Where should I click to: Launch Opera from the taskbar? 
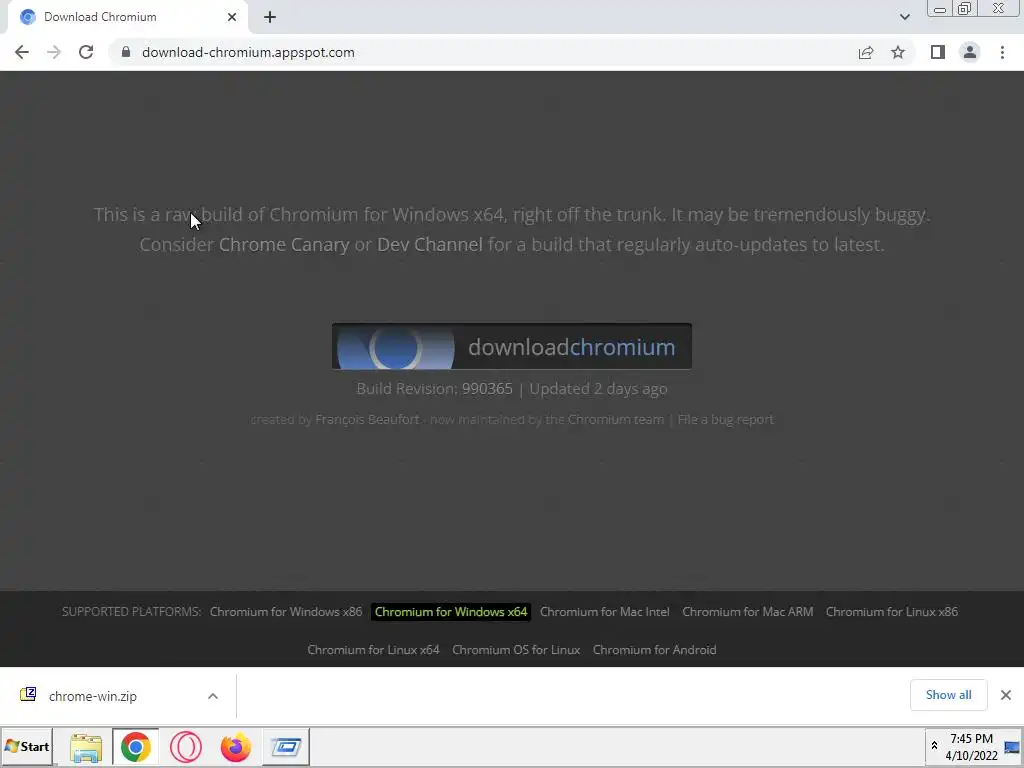pyautogui.click(x=185, y=747)
